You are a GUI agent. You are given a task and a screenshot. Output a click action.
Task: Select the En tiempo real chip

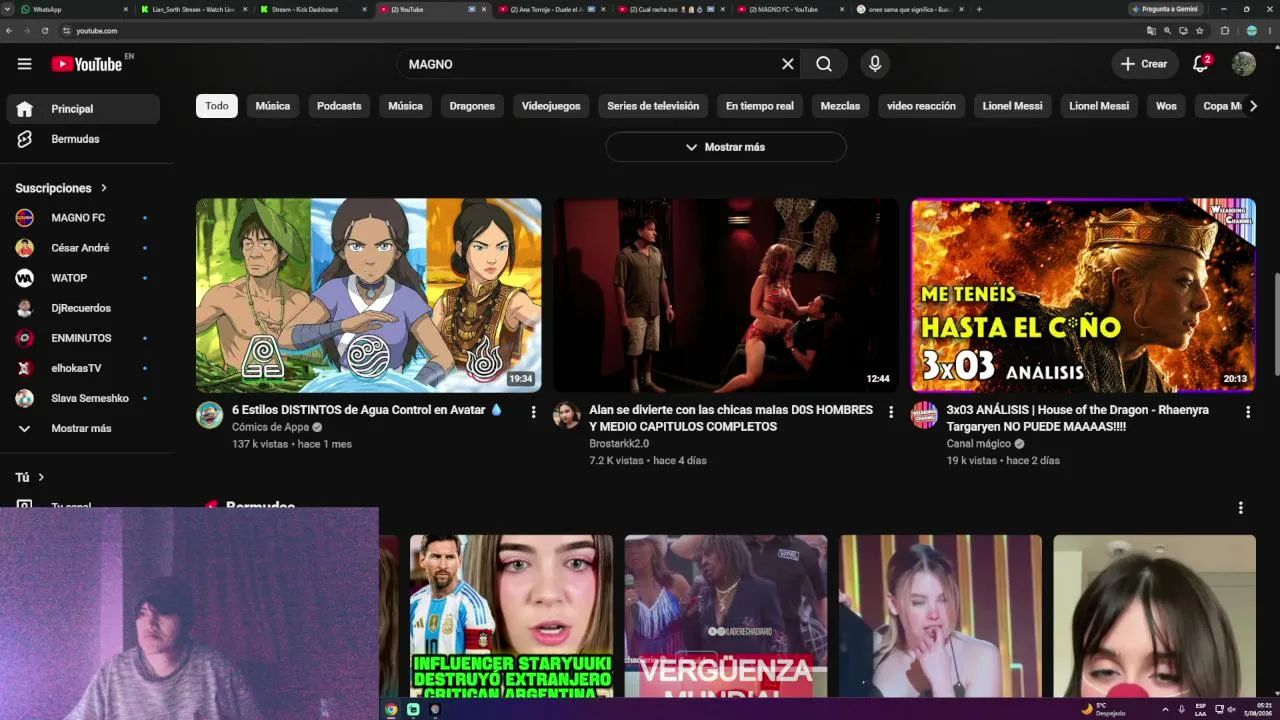click(760, 106)
